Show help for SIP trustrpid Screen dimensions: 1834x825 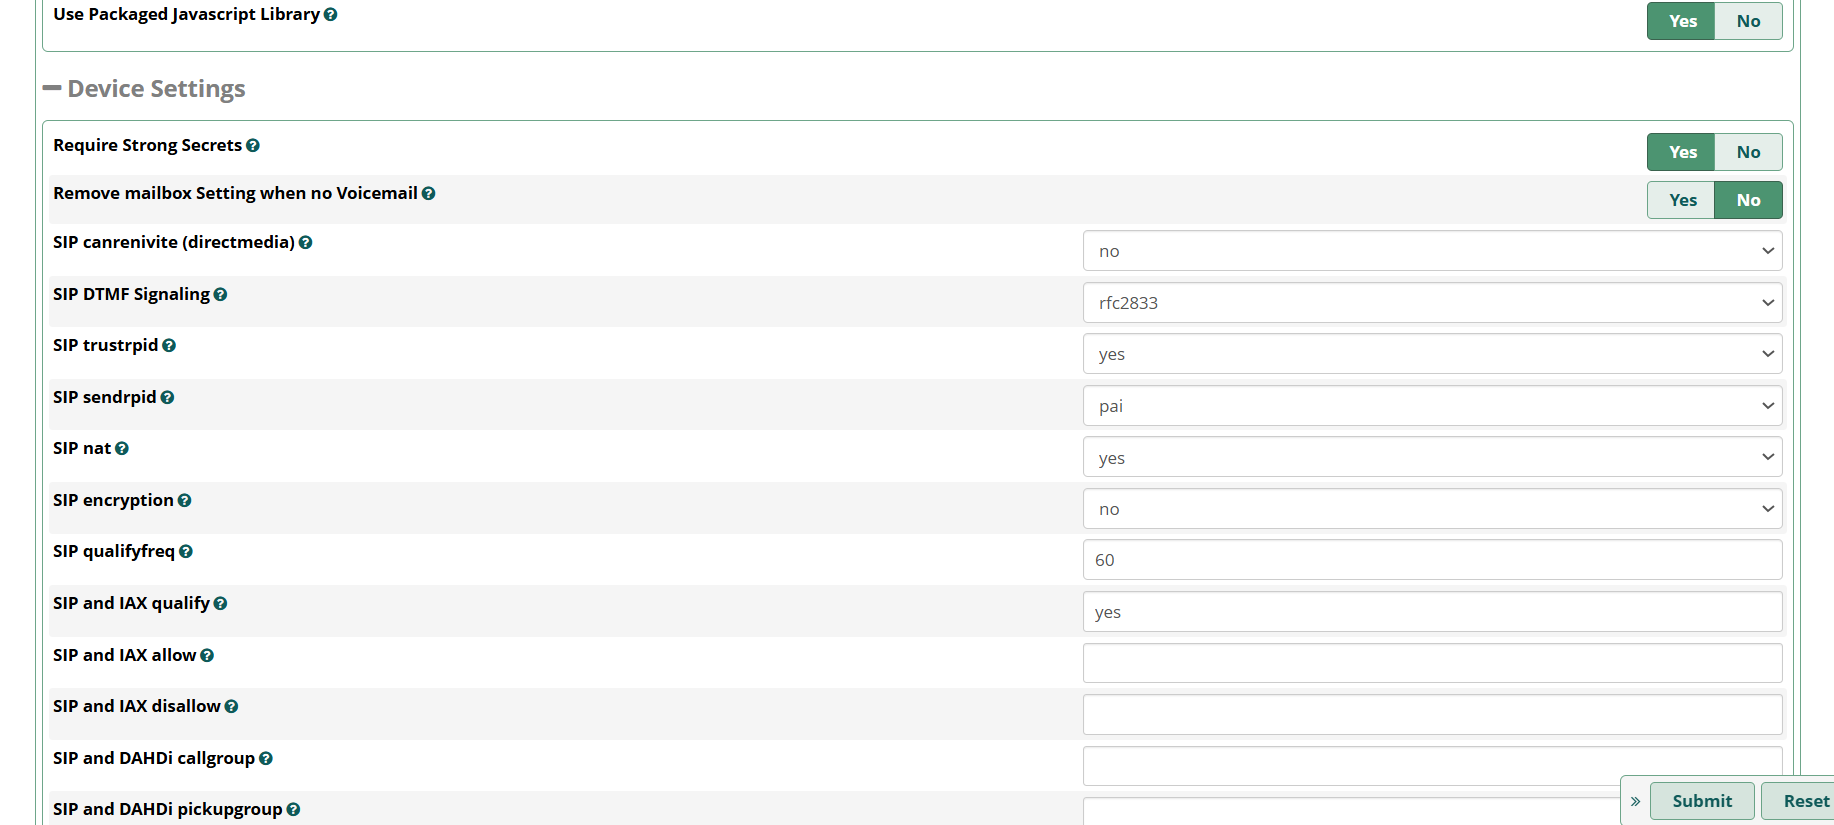click(x=169, y=346)
